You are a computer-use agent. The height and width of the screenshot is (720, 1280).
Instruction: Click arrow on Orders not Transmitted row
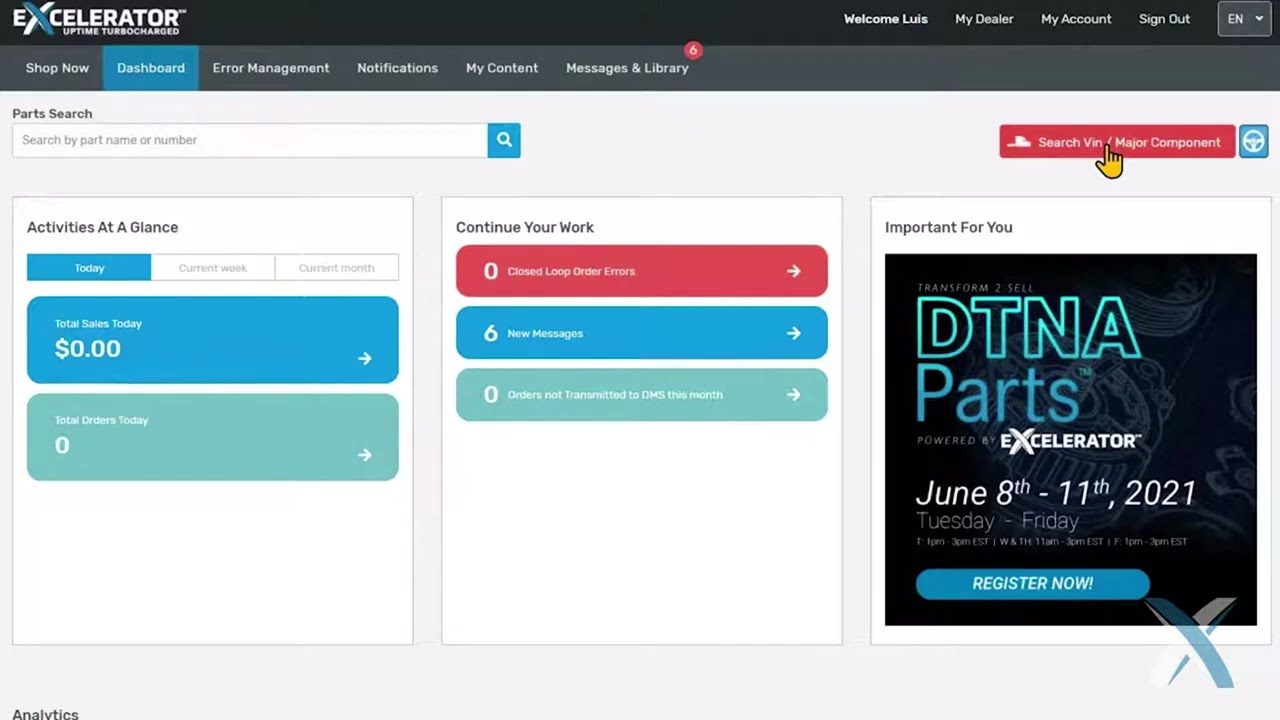pyautogui.click(x=793, y=395)
